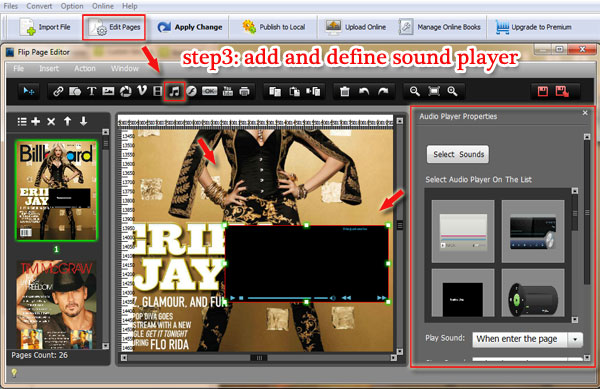Click the Select Sounds button
Viewport: 600px width, 389px height.
pyautogui.click(x=458, y=154)
